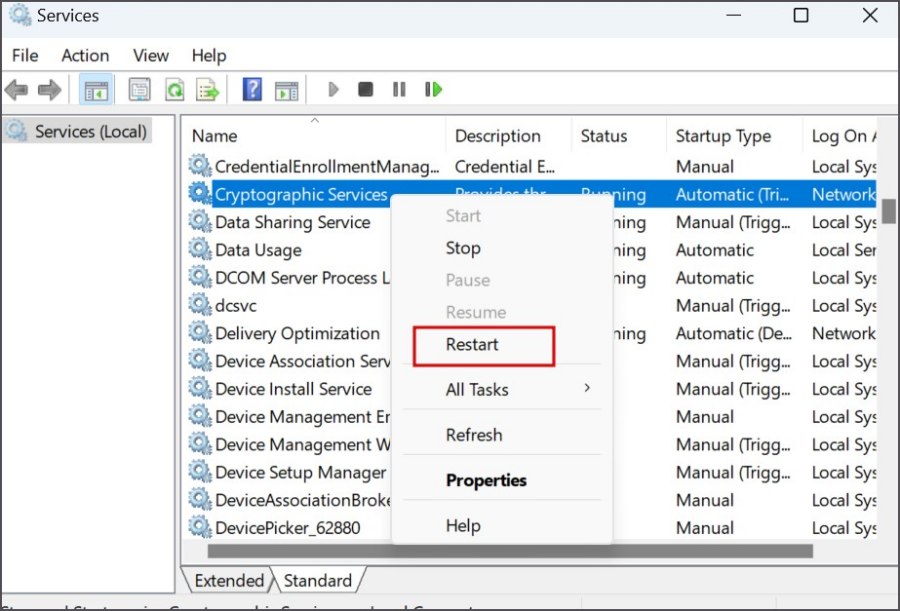Screen dimensions: 900x611
Task: Click gear icon beside Device Setup Manager
Action: click(200, 471)
